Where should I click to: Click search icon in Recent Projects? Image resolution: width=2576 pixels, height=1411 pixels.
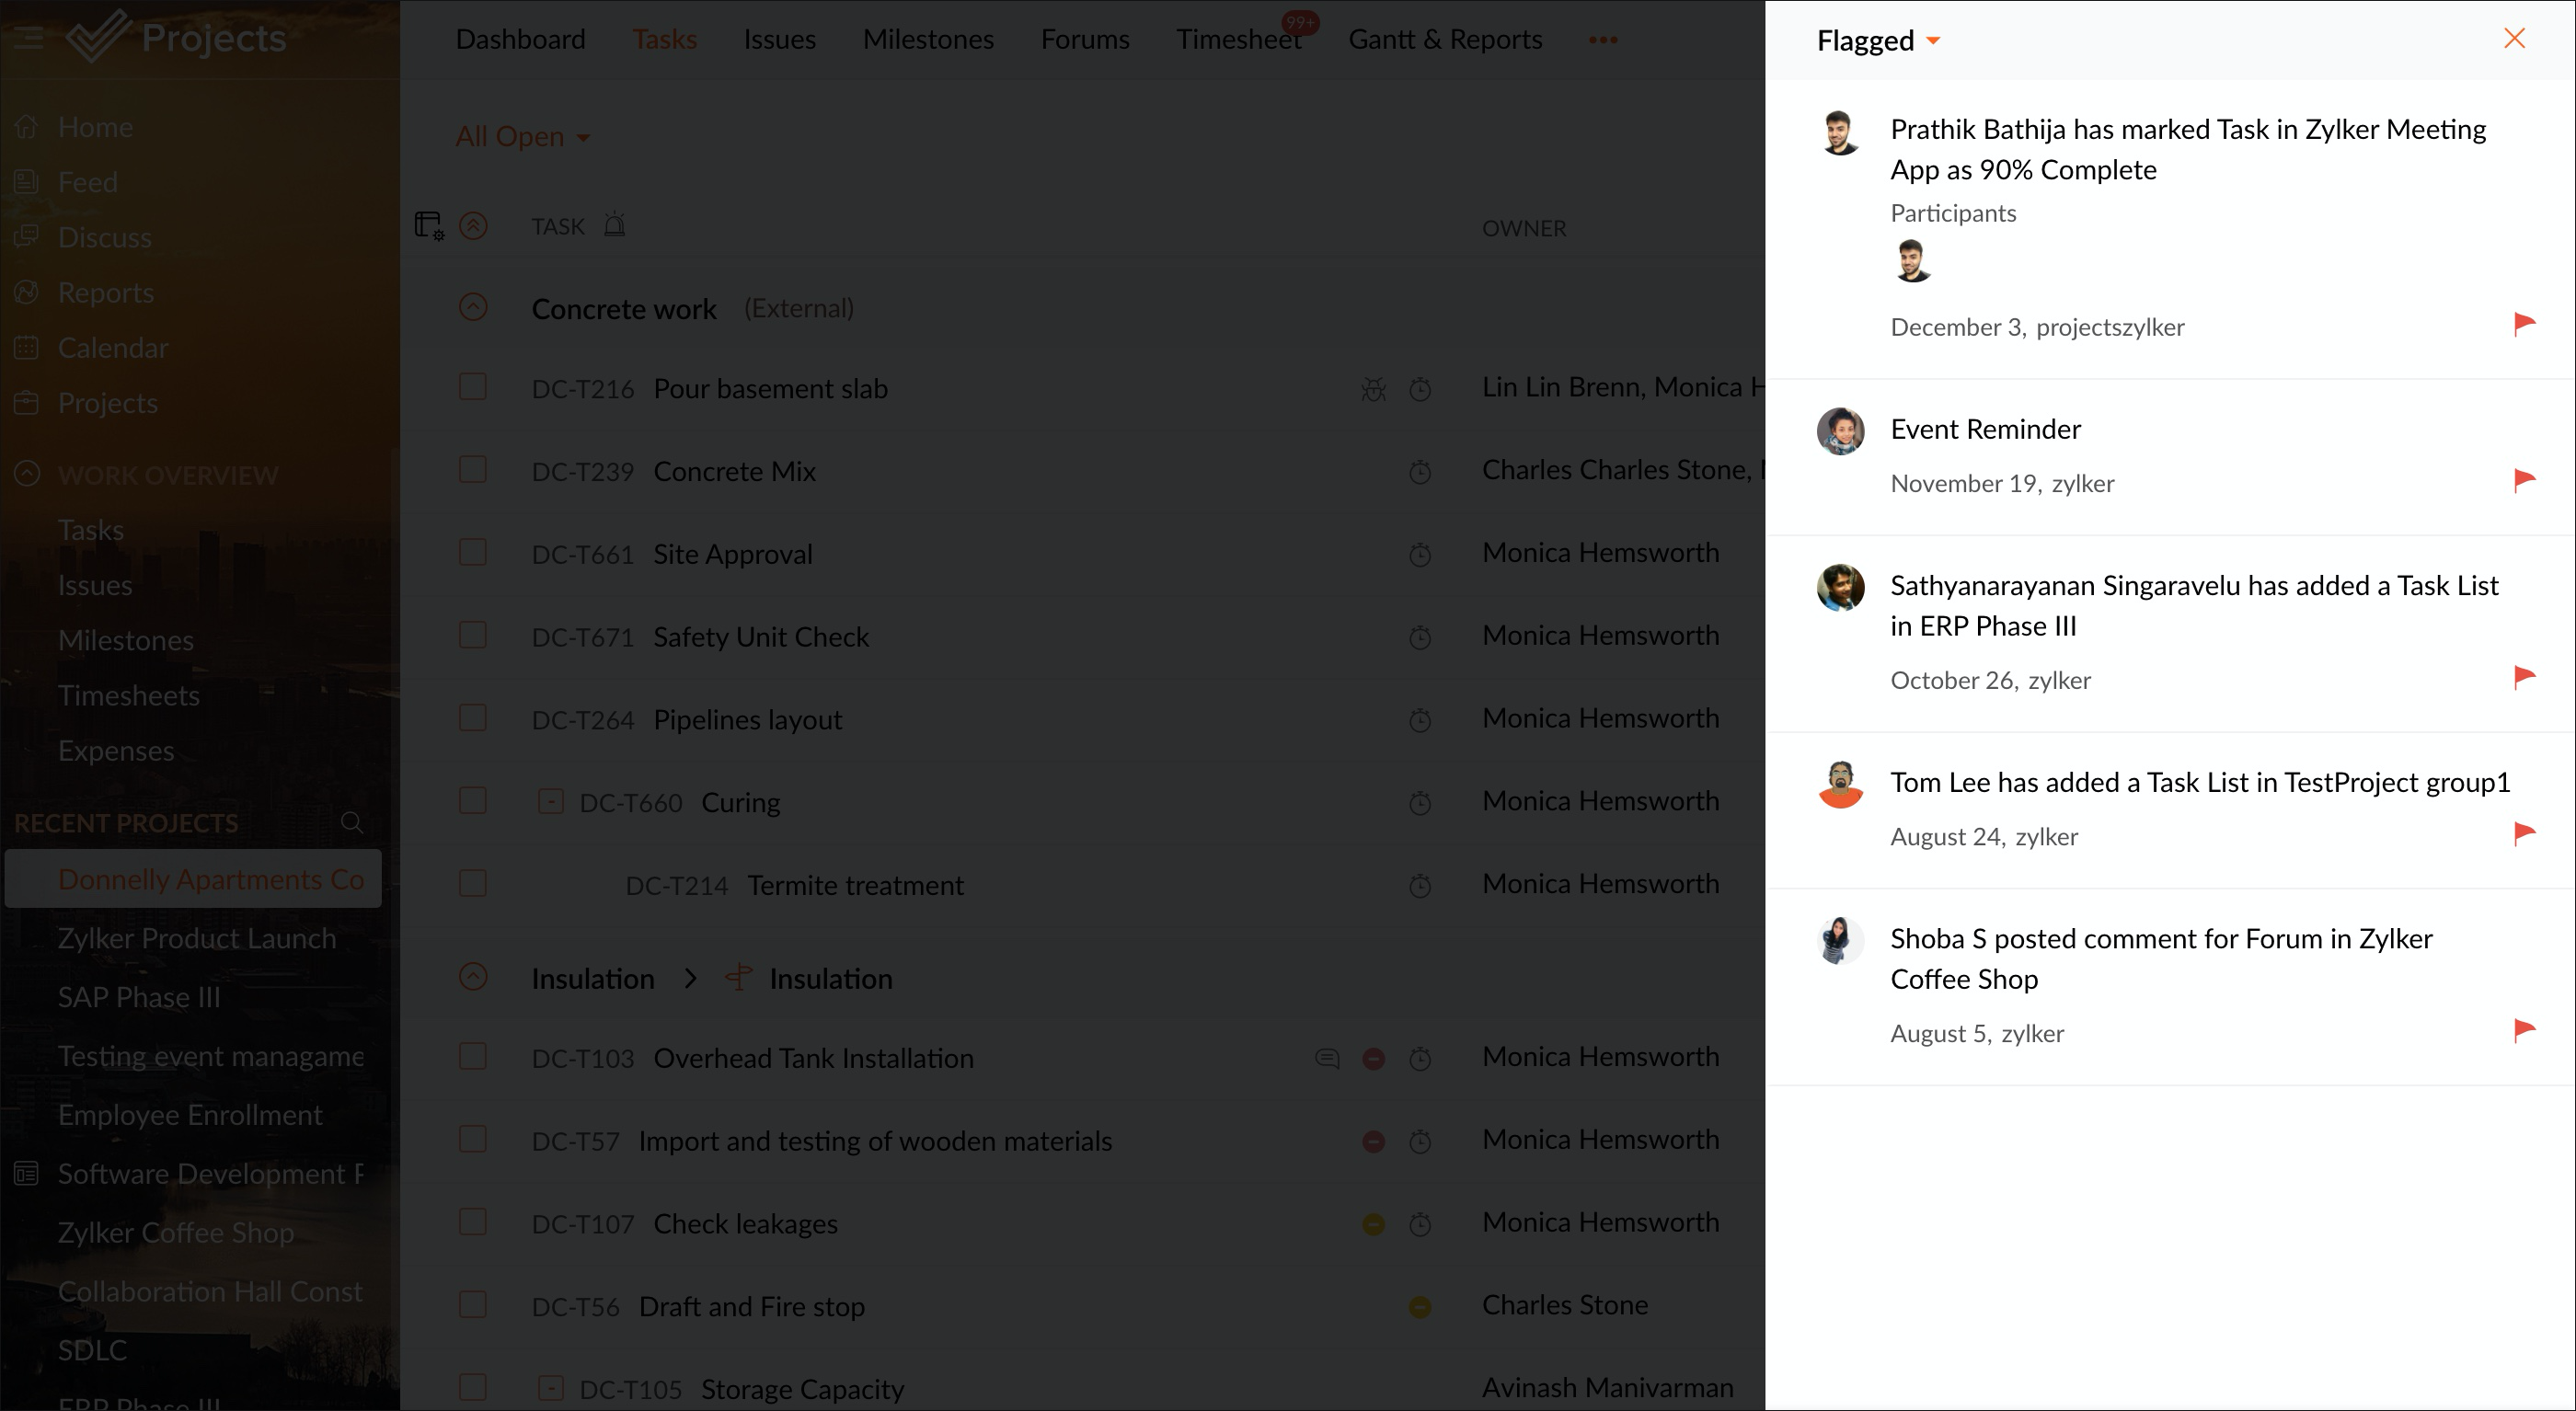tap(351, 822)
